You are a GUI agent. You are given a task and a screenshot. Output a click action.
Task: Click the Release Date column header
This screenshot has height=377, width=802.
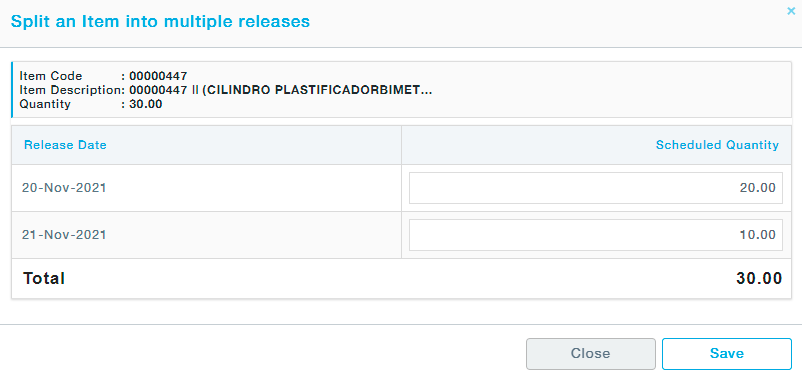point(65,145)
